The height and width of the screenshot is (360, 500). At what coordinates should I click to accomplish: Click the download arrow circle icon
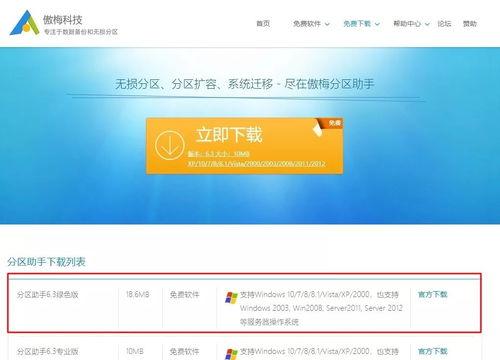(170, 145)
